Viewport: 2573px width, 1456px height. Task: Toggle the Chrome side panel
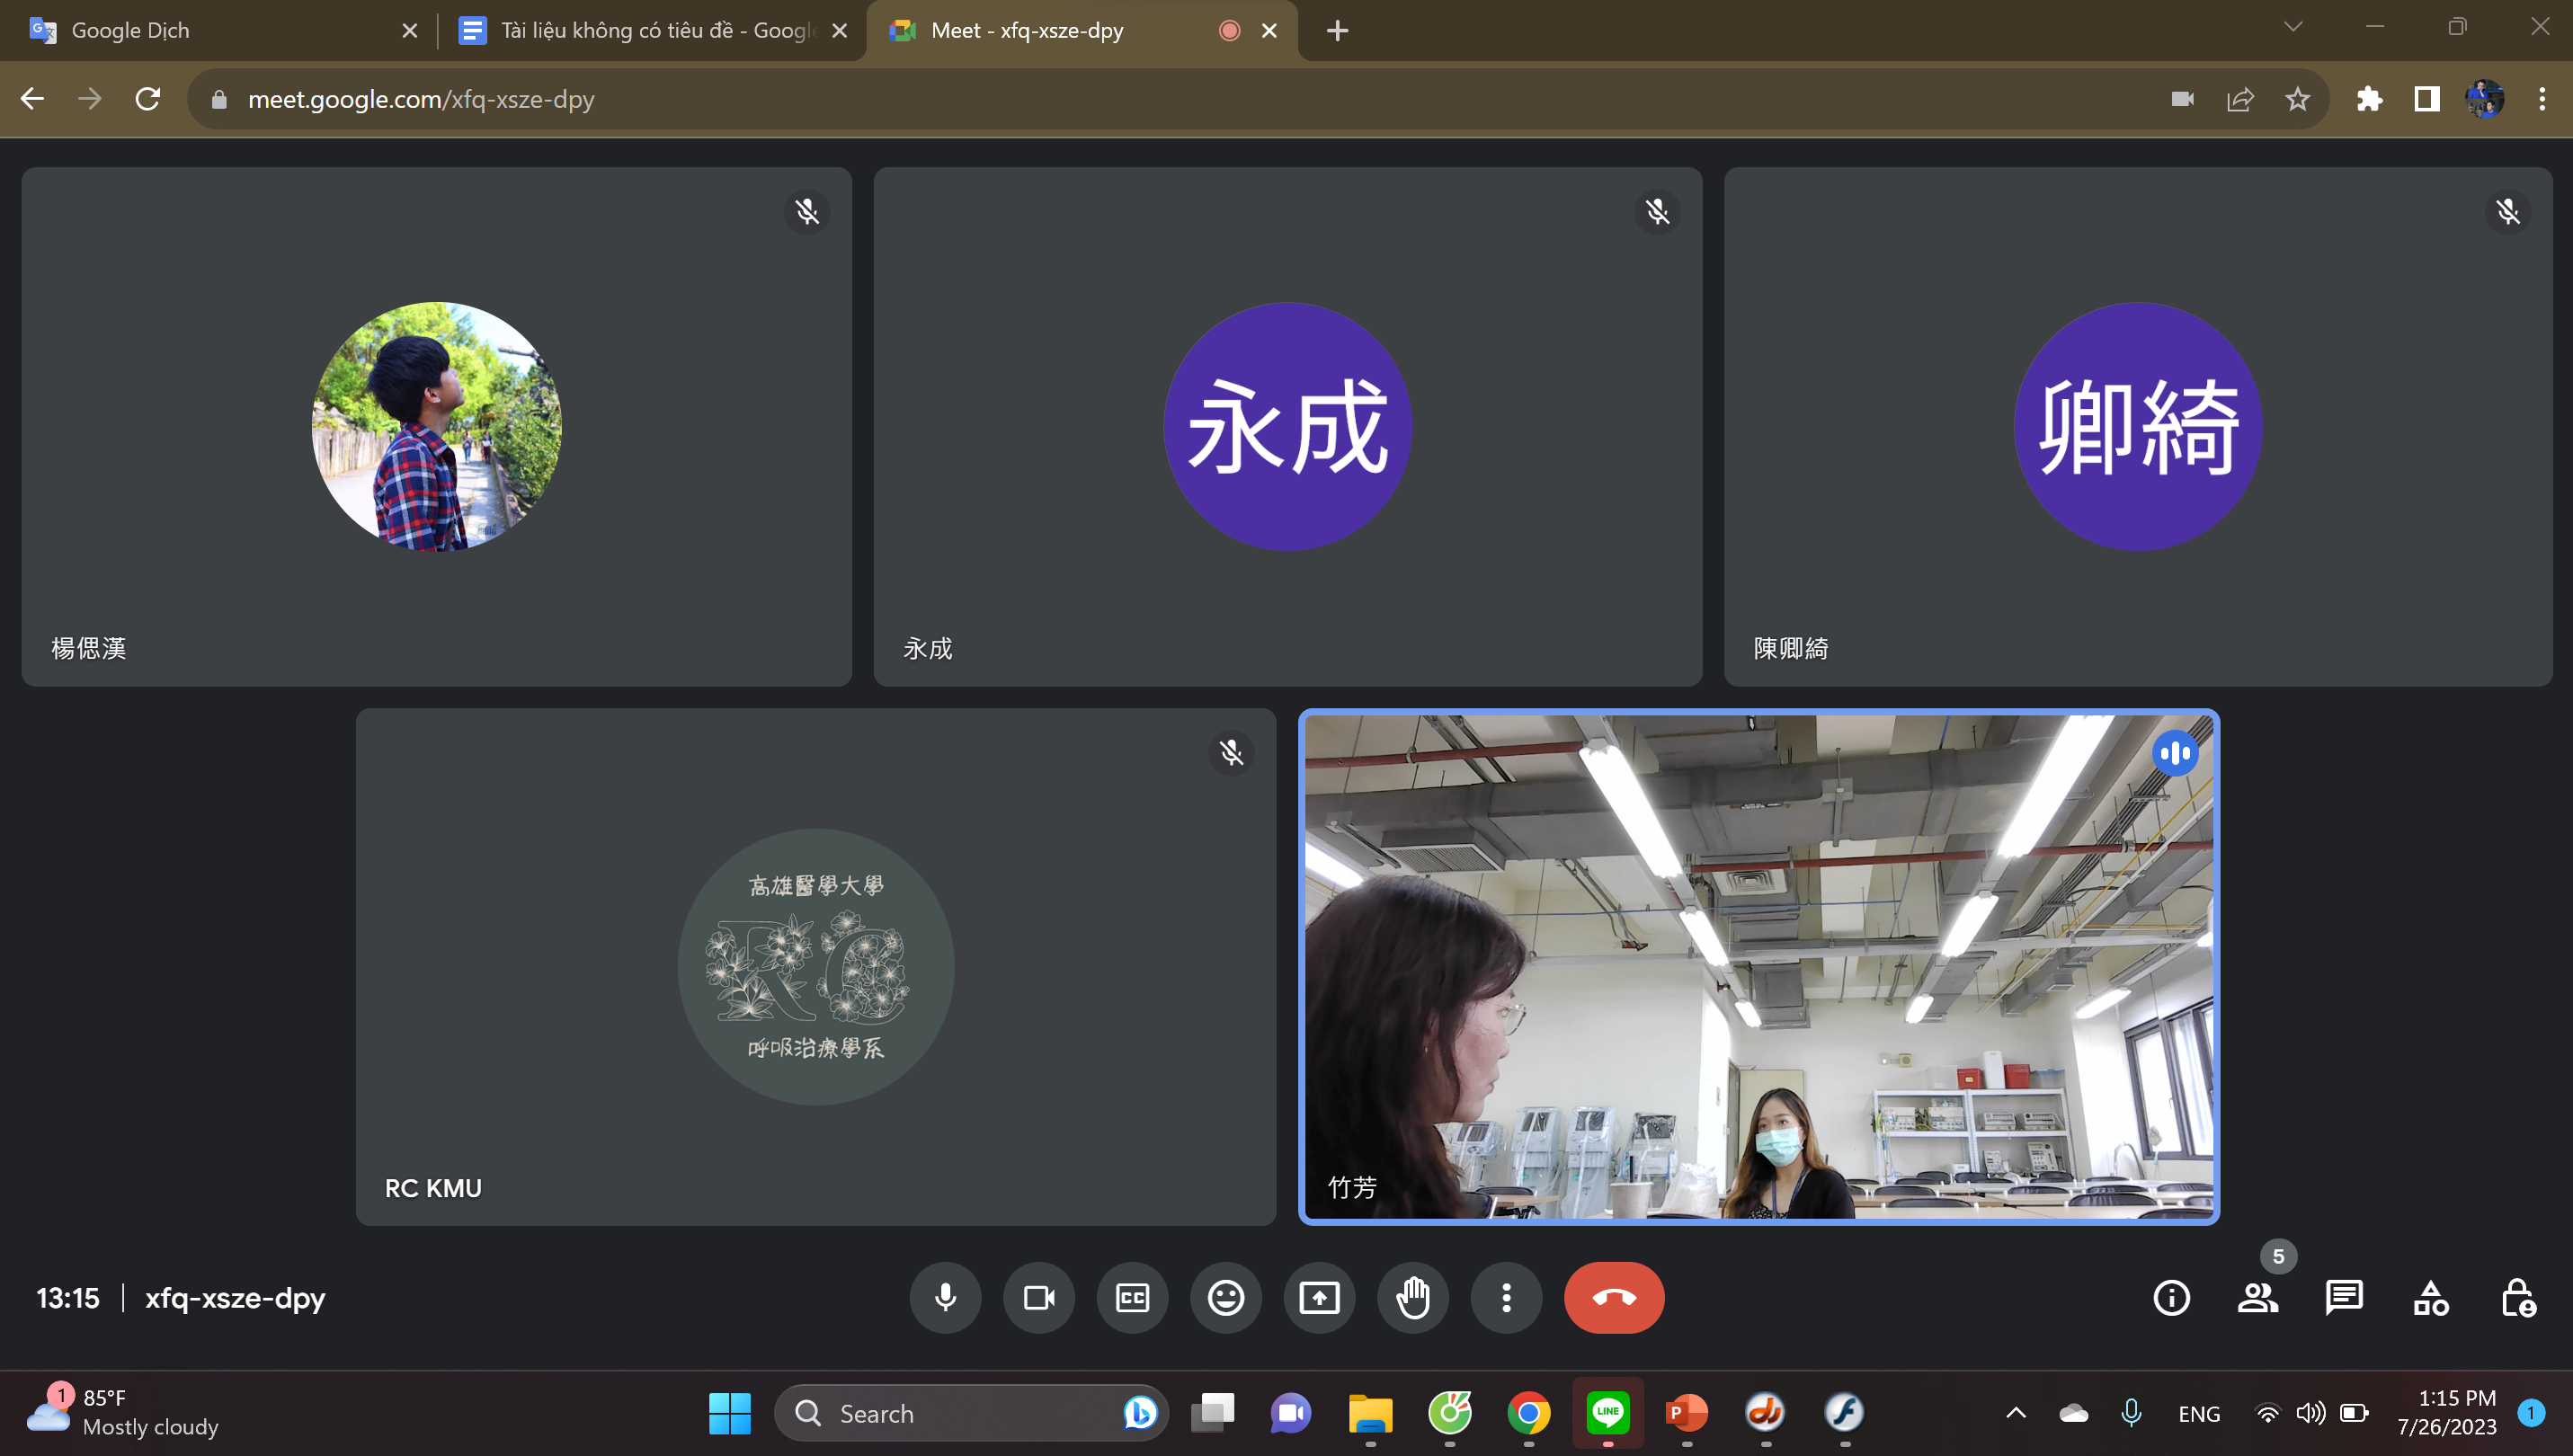click(x=2427, y=99)
